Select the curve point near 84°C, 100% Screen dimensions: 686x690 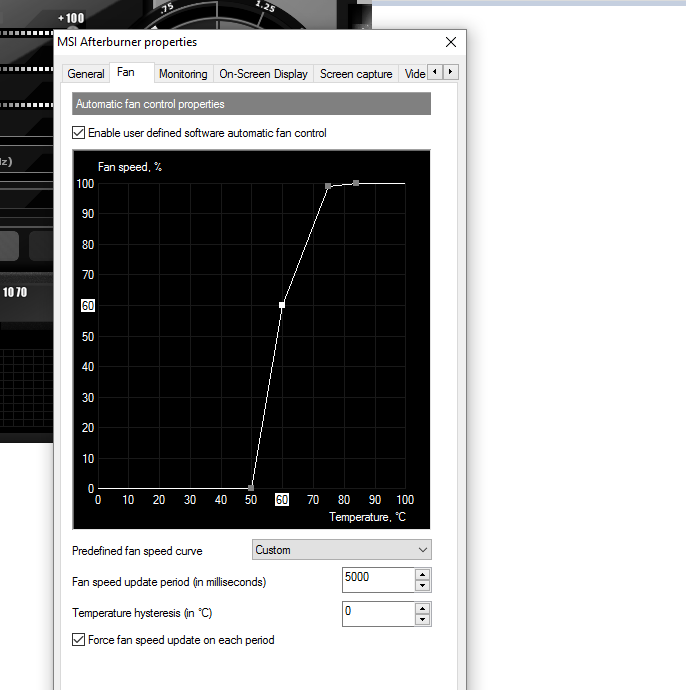pos(356,183)
